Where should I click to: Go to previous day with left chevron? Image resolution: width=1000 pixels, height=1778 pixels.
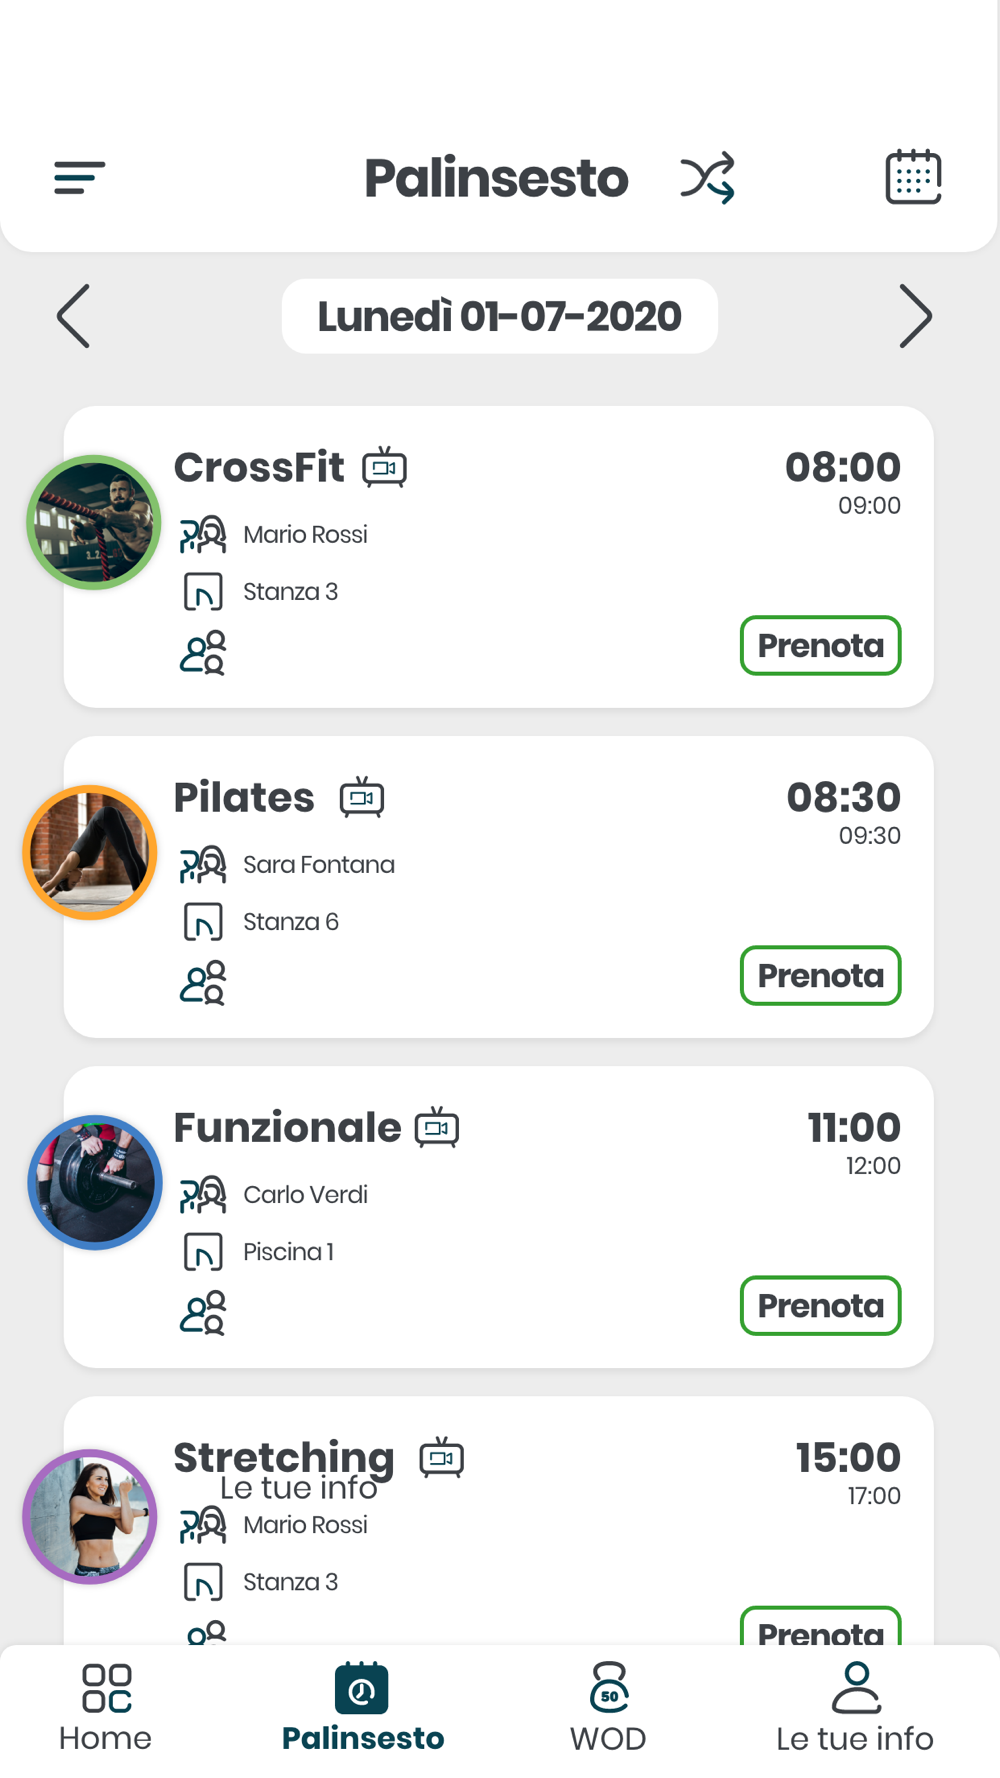(x=74, y=316)
